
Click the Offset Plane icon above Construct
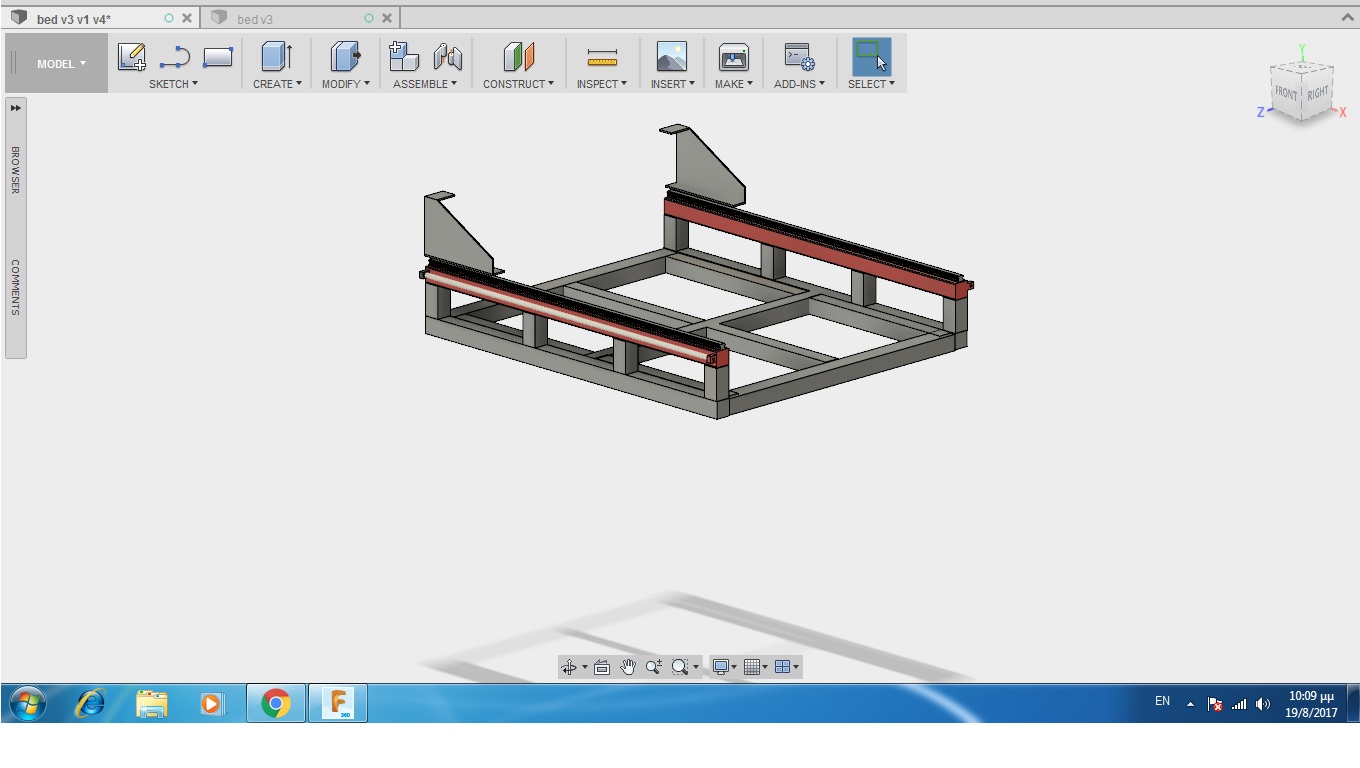[x=518, y=57]
